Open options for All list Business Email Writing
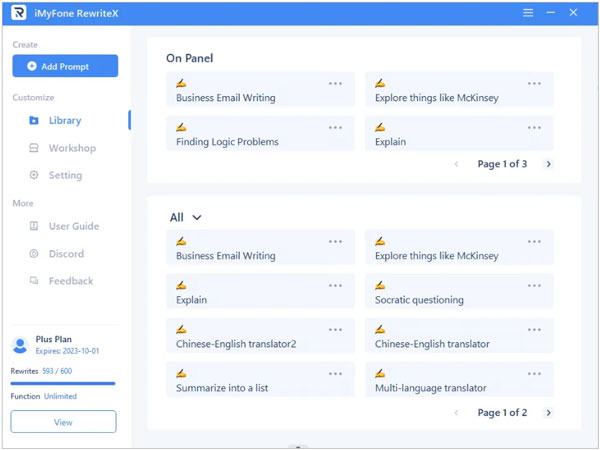Image resolution: width=600 pixels, height=450 pixels. [x=335, y=241]
